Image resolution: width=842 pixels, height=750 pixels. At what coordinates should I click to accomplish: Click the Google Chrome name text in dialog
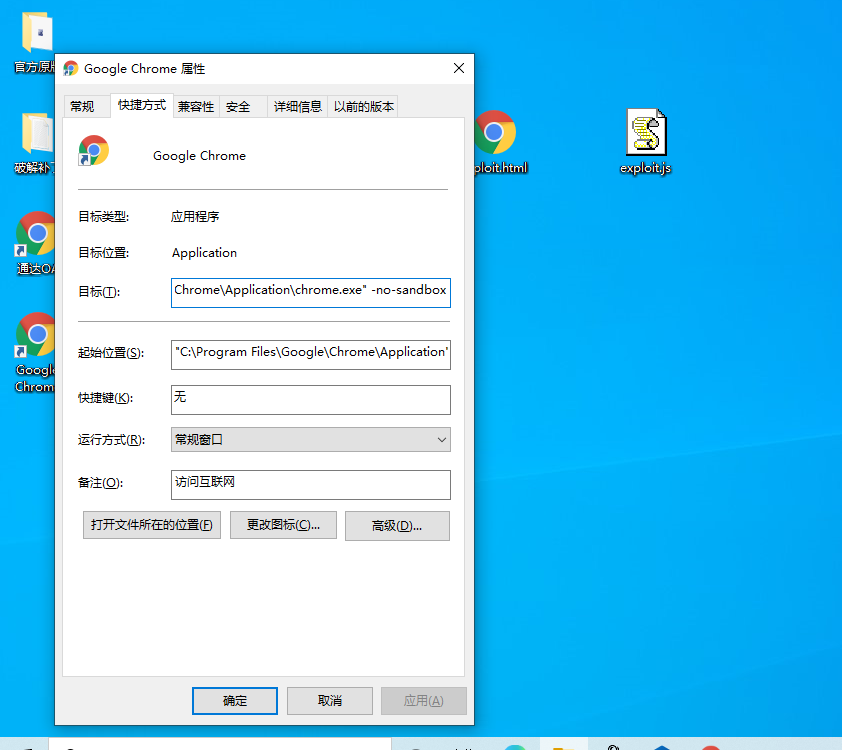[199, 156]
